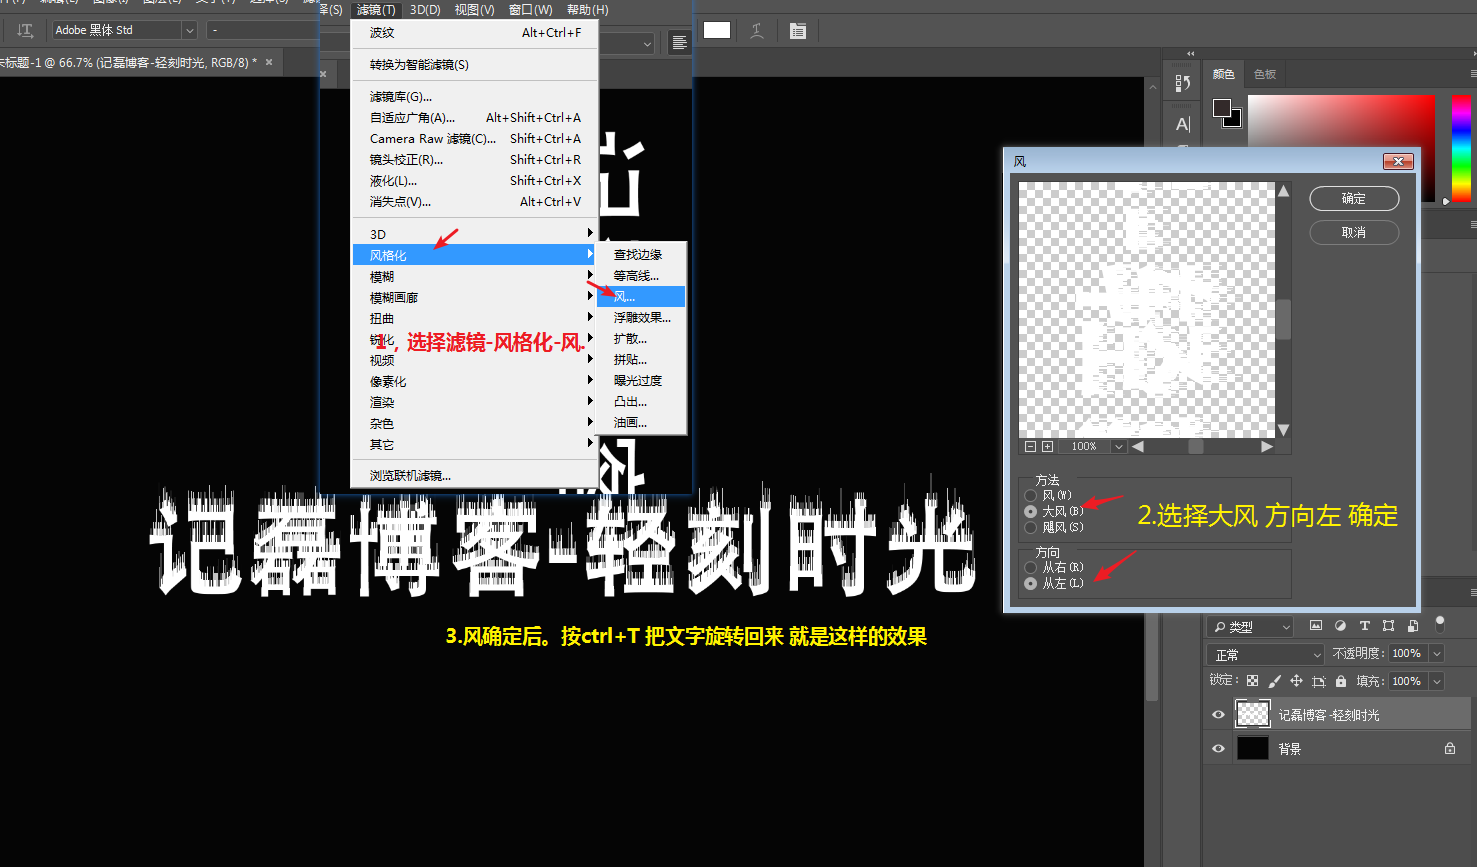The width and height of the screenshot is (1477, 867).
Task: Click the white text color swatch
Action: click(717, 30)
